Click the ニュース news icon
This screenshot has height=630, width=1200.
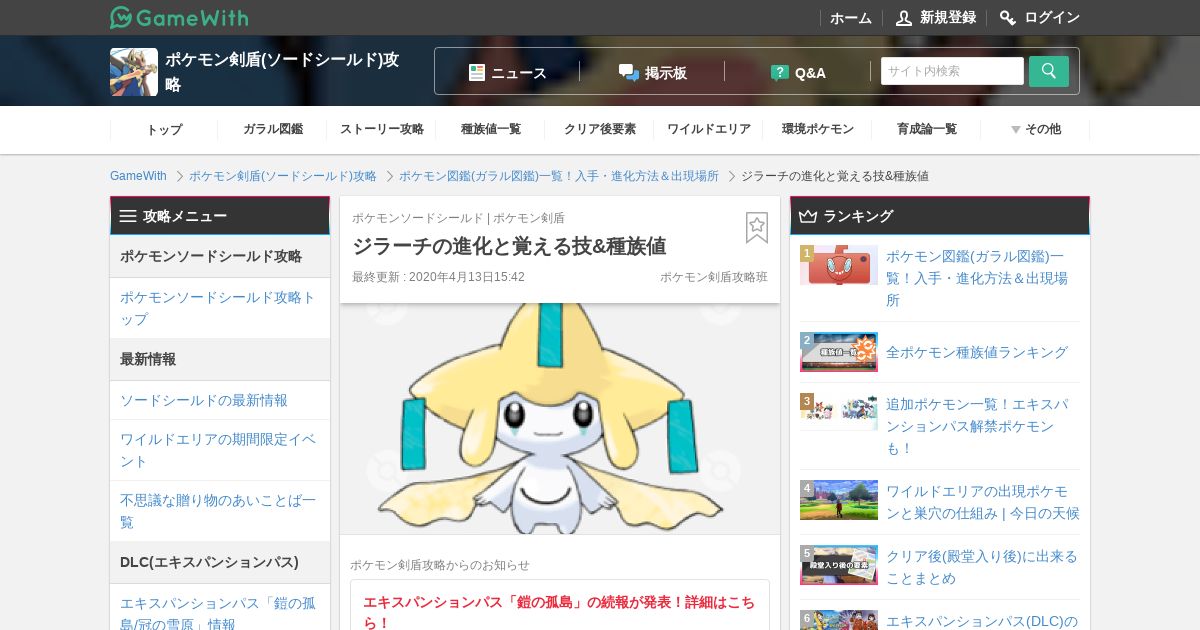(x=477, y=72)
